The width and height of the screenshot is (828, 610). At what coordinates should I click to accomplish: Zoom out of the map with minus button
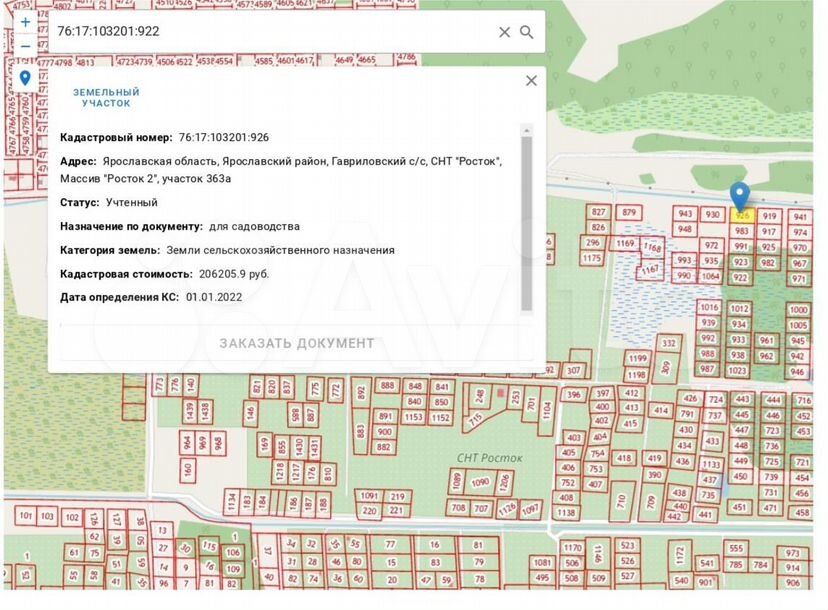pos(25,46)
